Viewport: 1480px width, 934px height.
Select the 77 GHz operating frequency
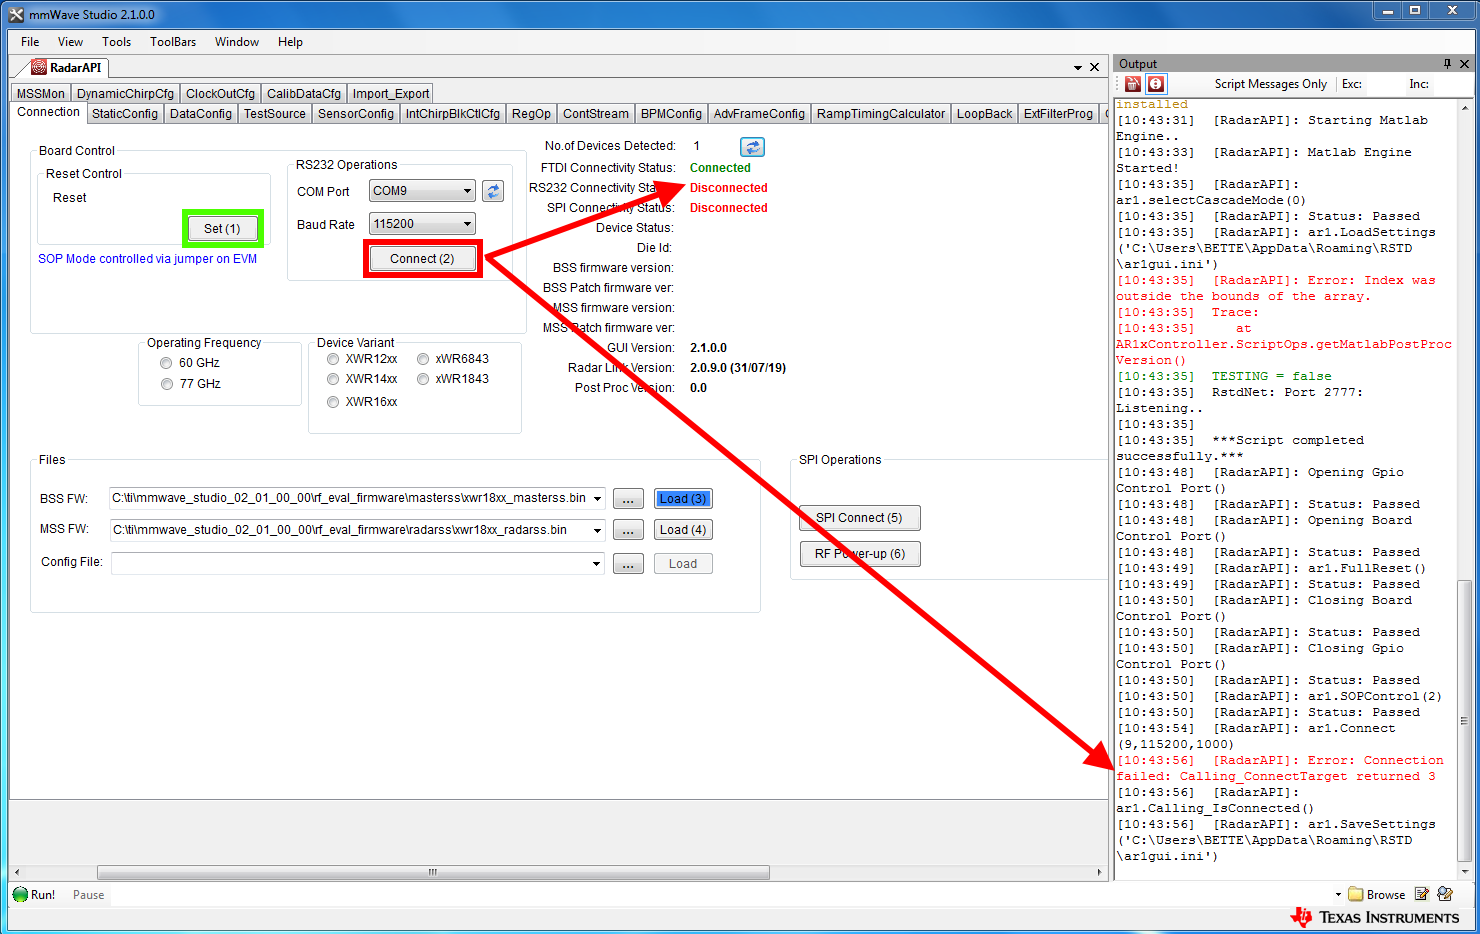tap(166, 383)
